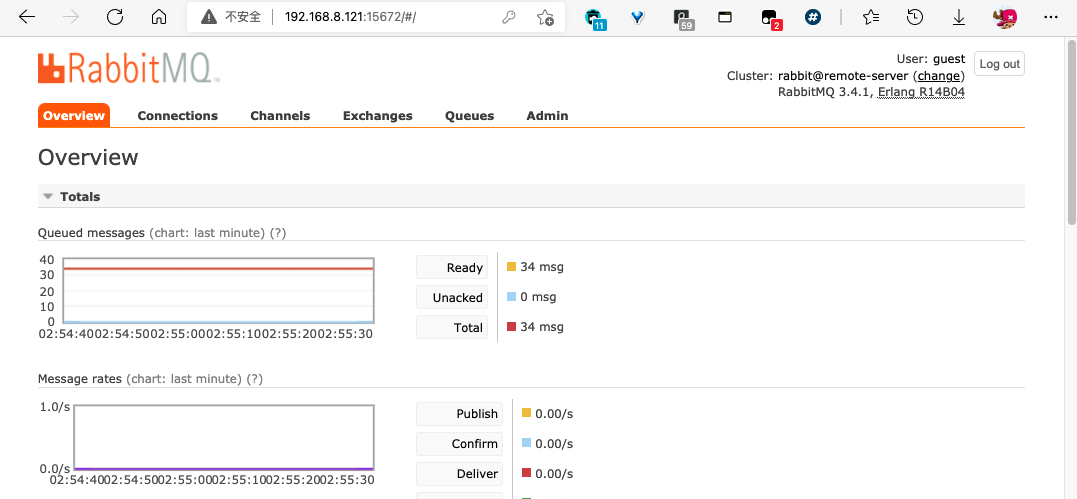Click the cluster change link
The width and height of the screenshot is (1077, 499).
pyautogui.click(x=938, y=76)
